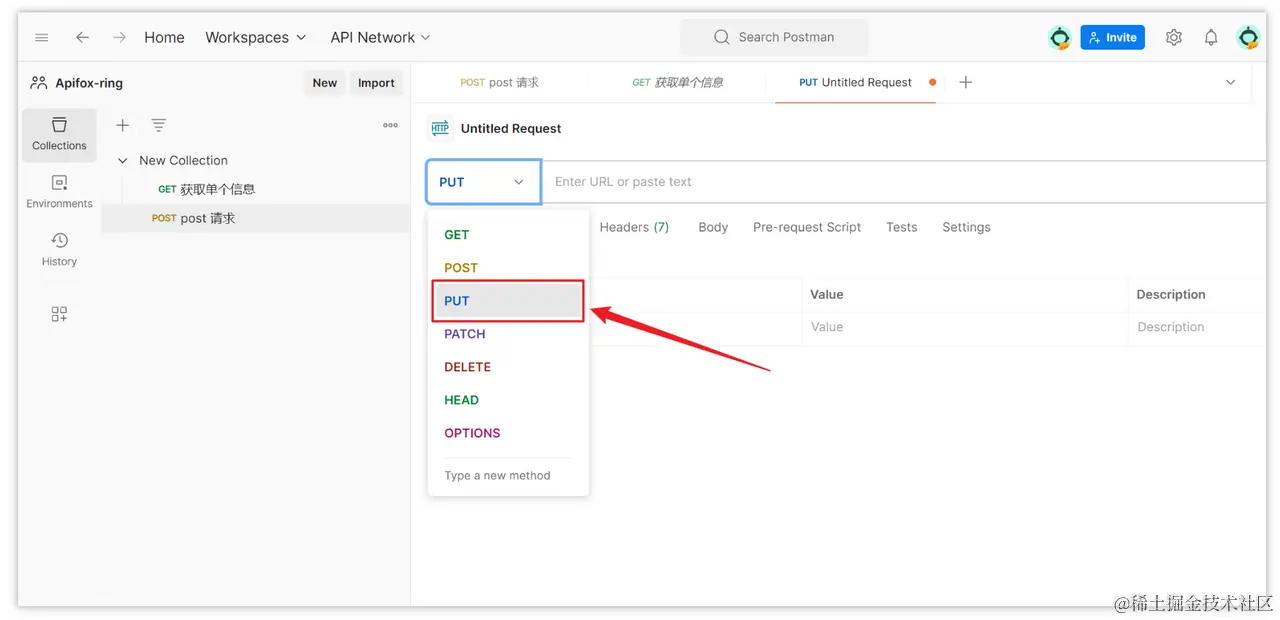Expand the API Network dropdown
1280x620 pixels.
tap(380, 37)
